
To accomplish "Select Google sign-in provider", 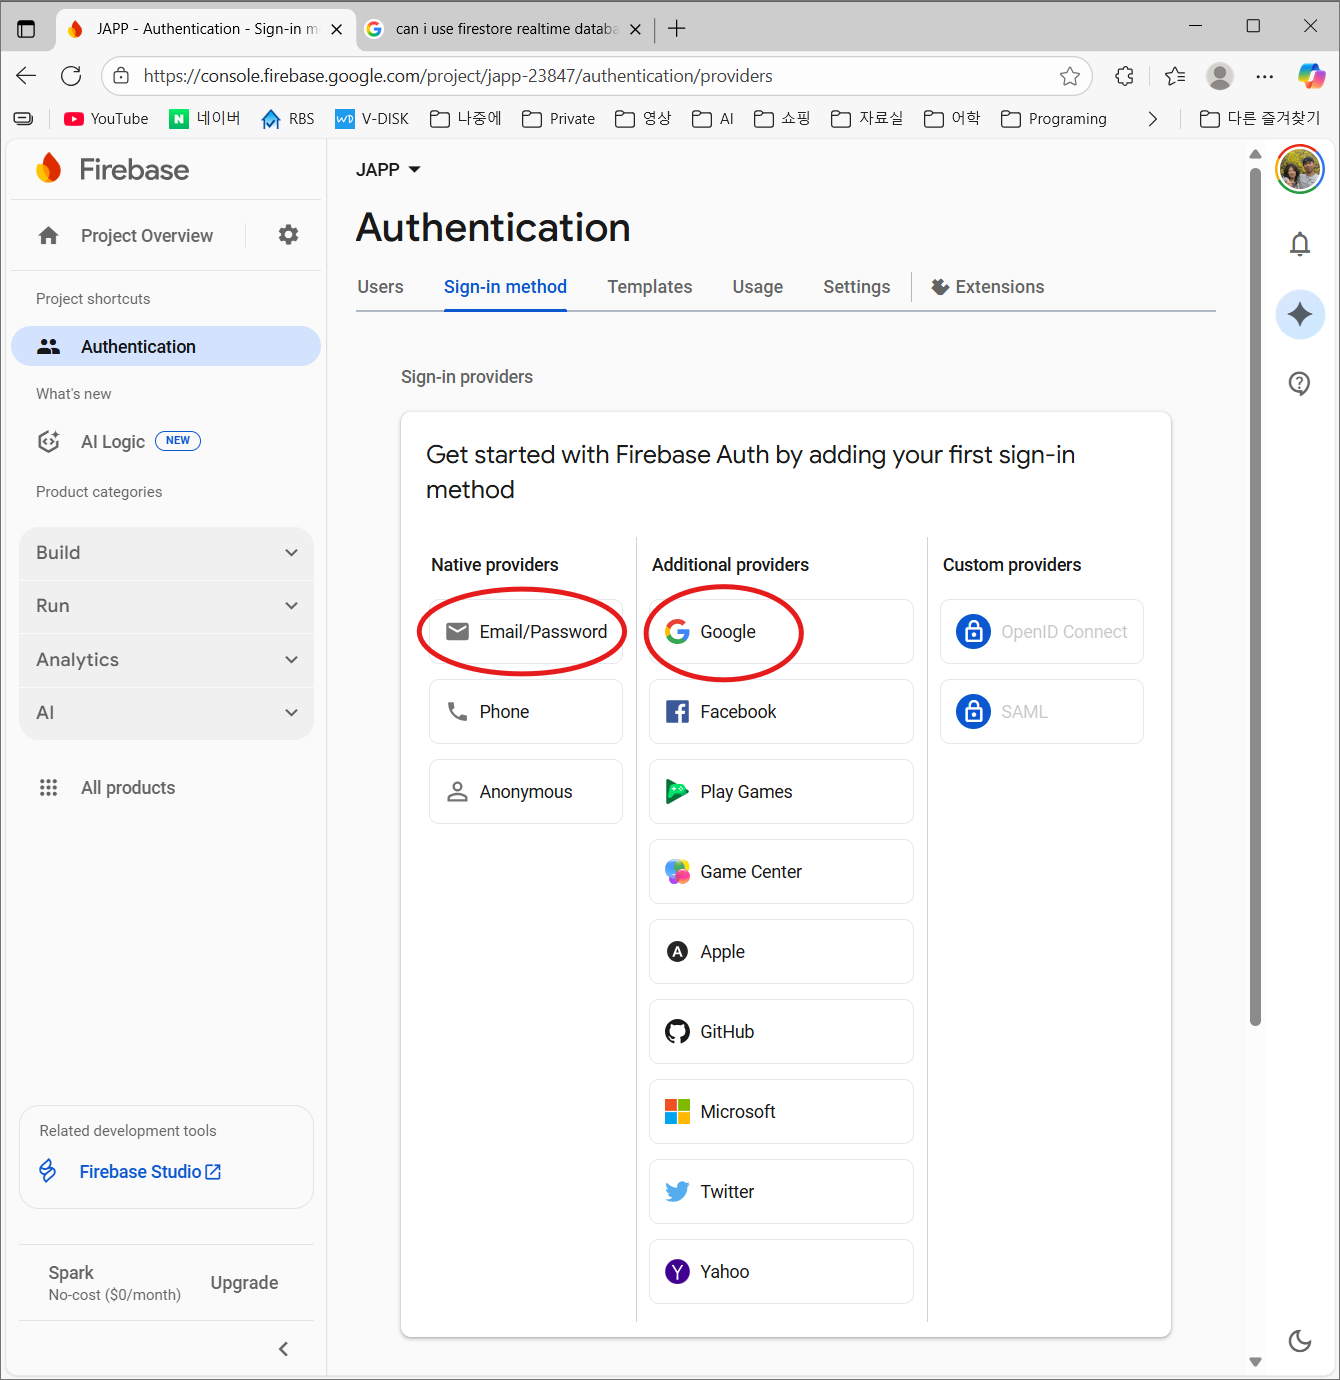I will point(781,632).
